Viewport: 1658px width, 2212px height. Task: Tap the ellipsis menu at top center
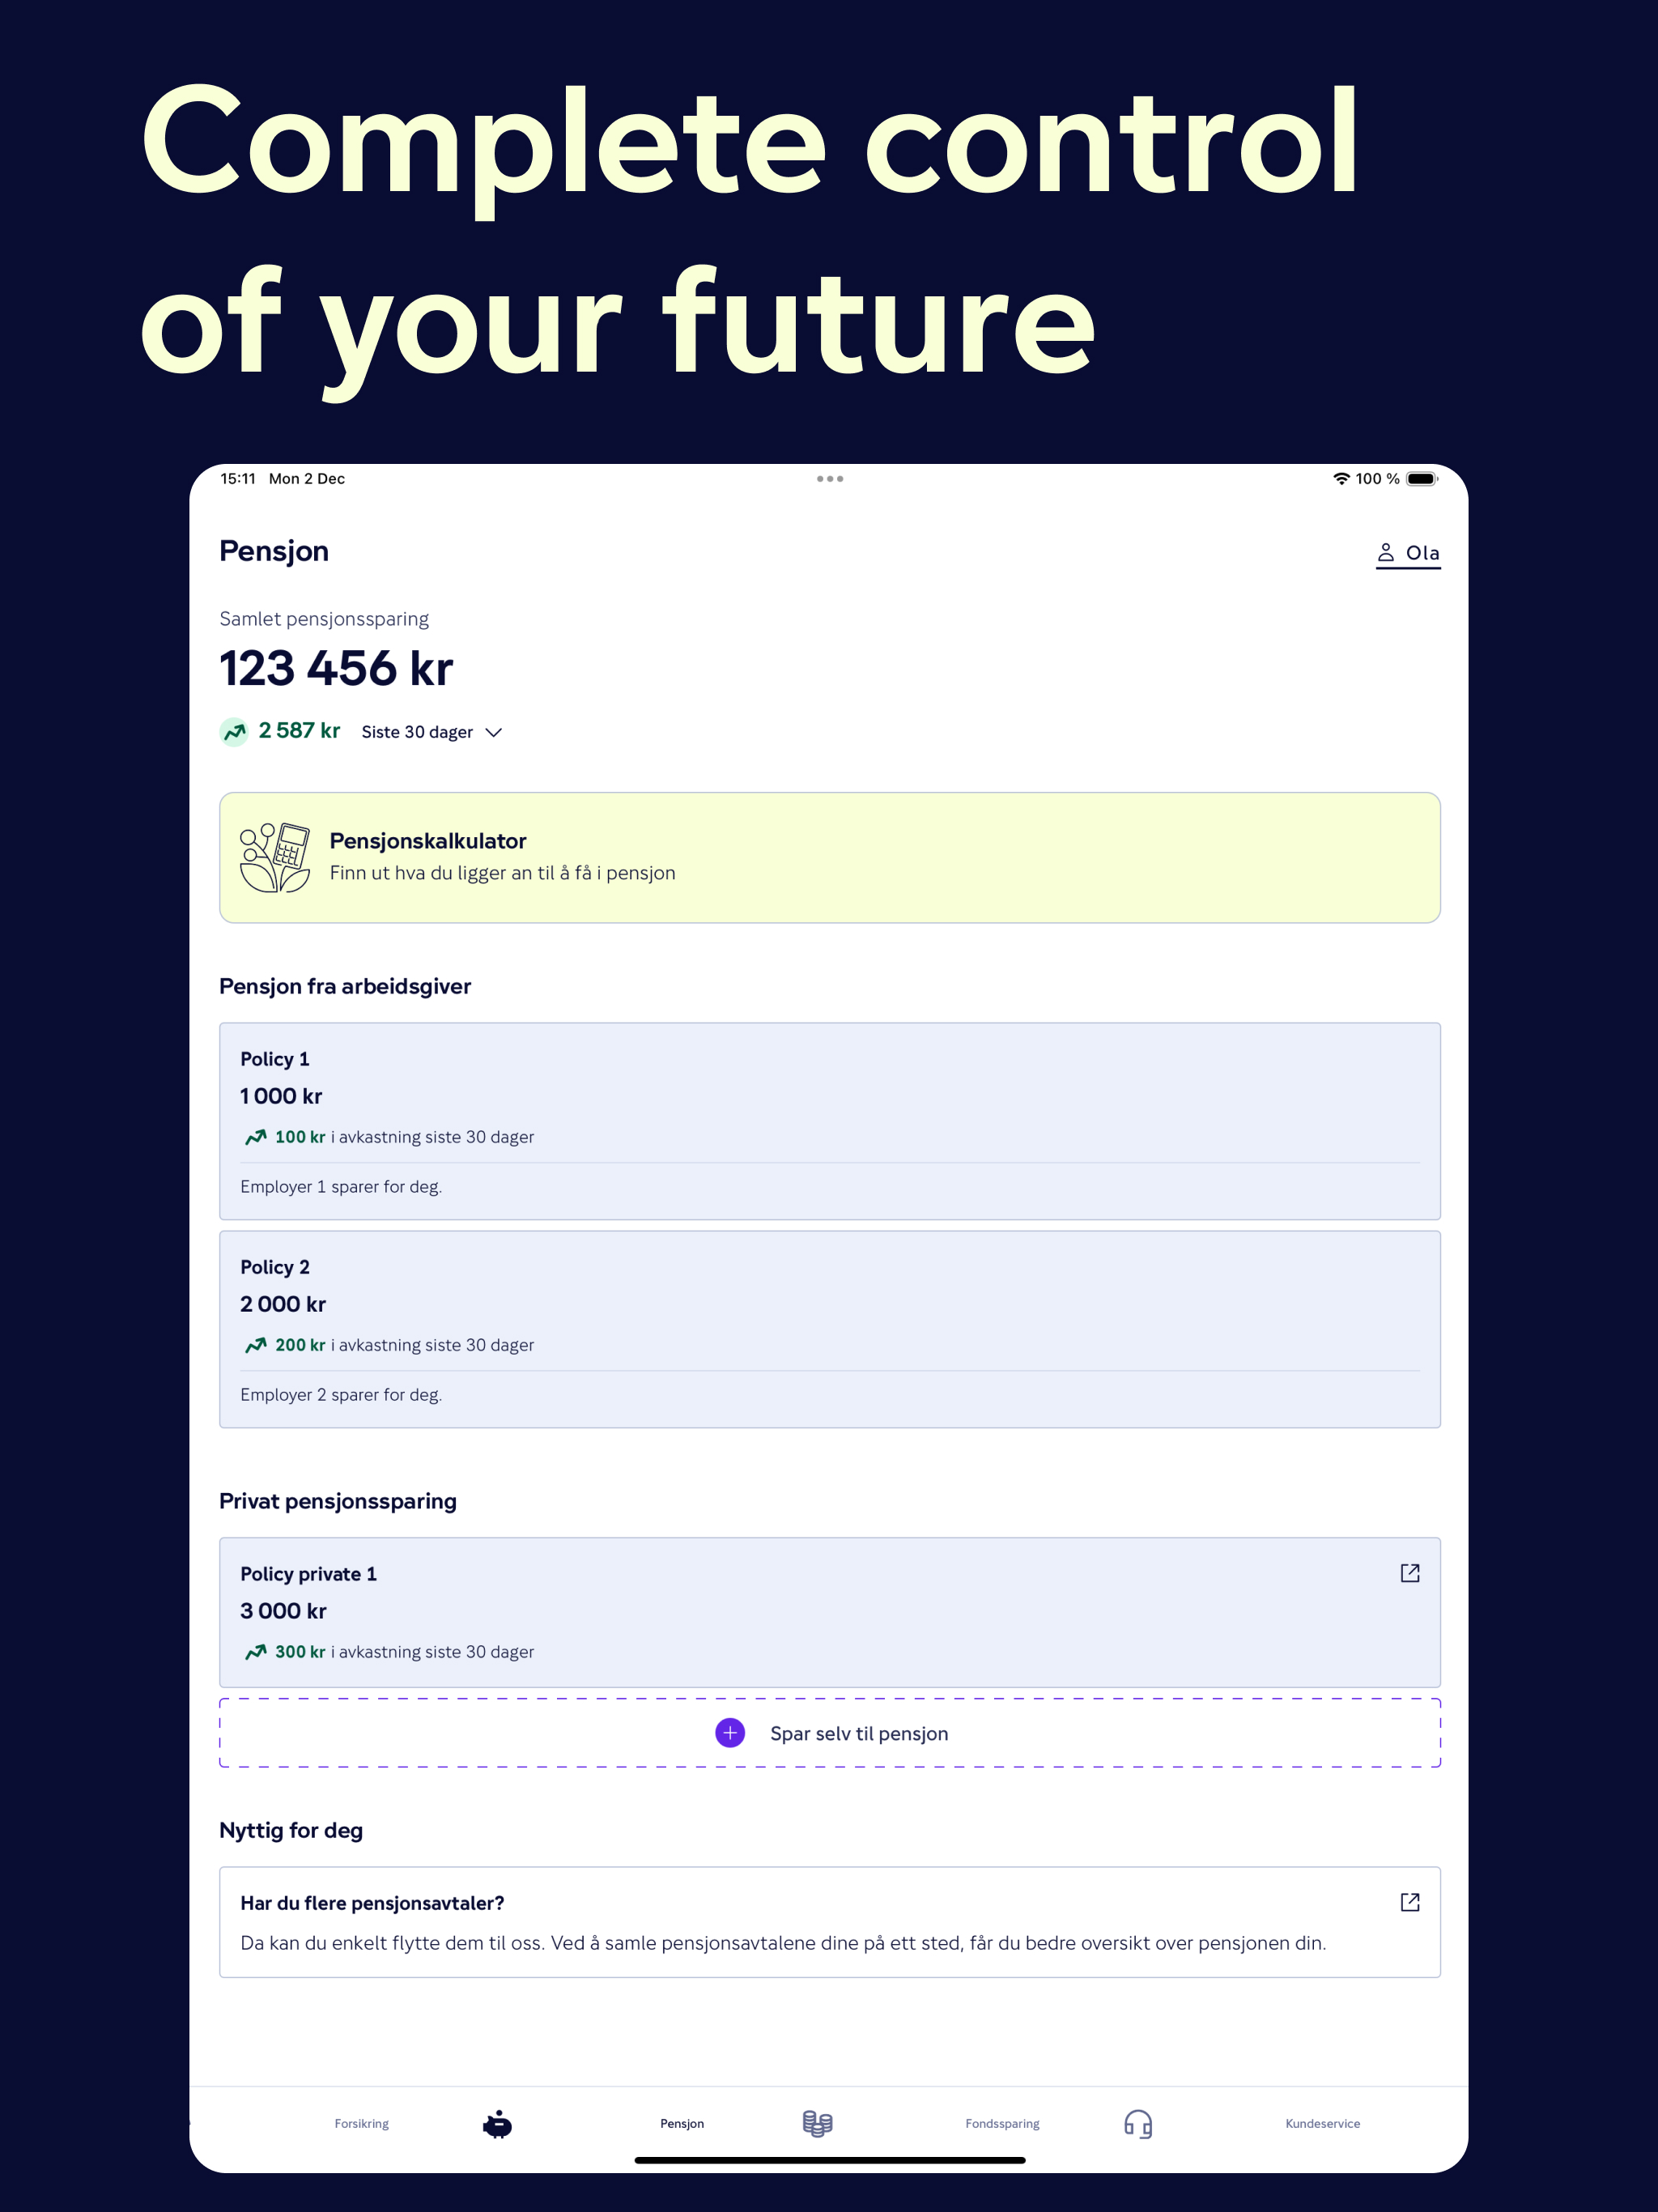coord(829,478)
